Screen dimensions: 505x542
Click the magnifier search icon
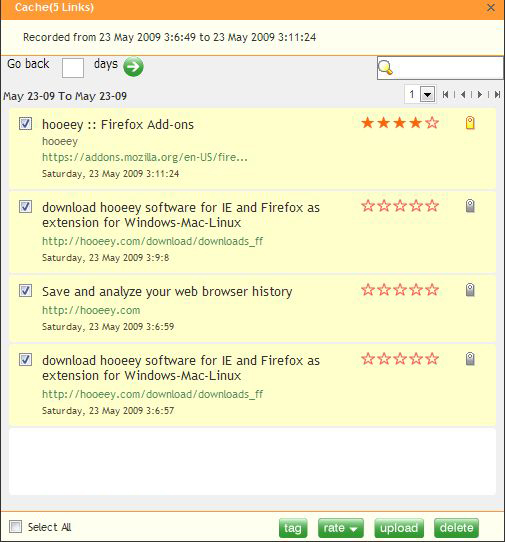pyautogui.click(x=385, y=67)
